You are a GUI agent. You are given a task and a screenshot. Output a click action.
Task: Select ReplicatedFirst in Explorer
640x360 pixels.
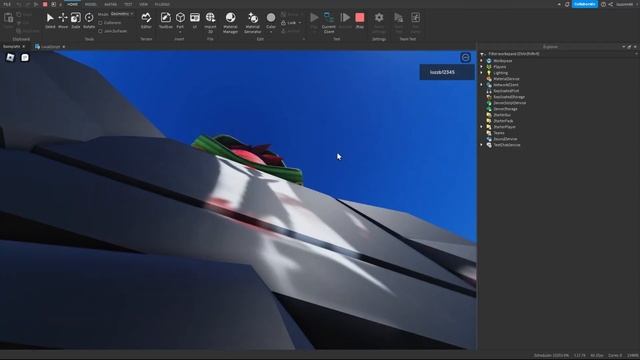point(506,91)
